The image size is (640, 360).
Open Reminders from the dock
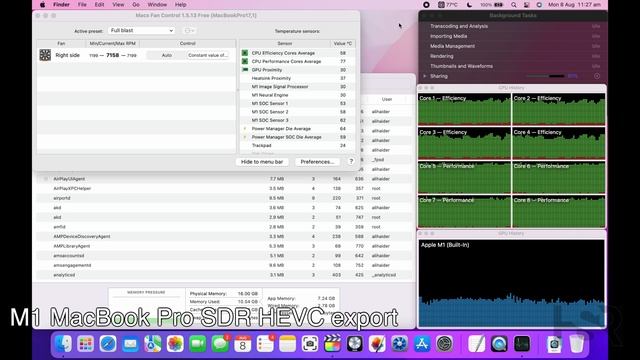click(265, 344)
